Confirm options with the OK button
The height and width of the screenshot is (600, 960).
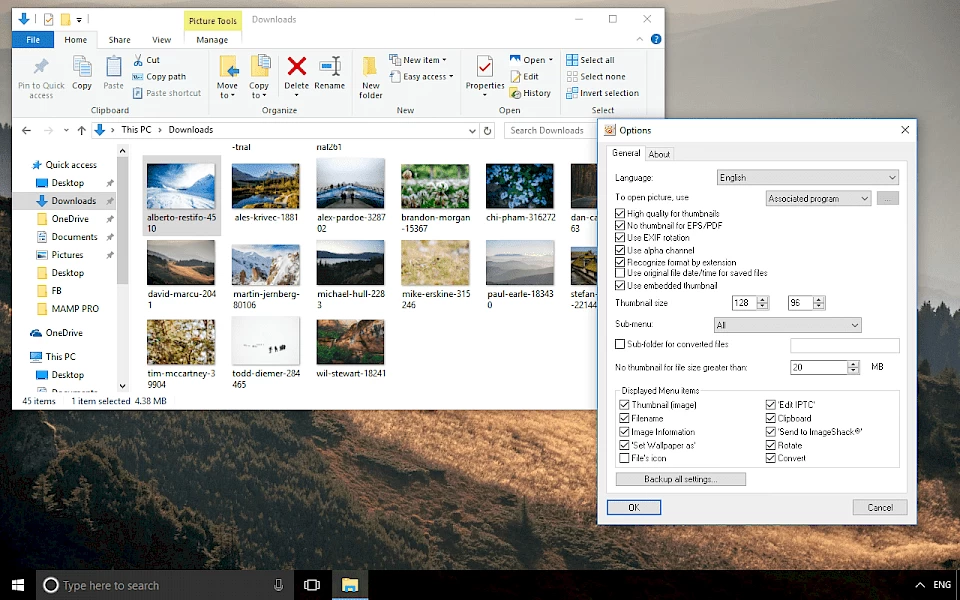[x=633, y=507]
